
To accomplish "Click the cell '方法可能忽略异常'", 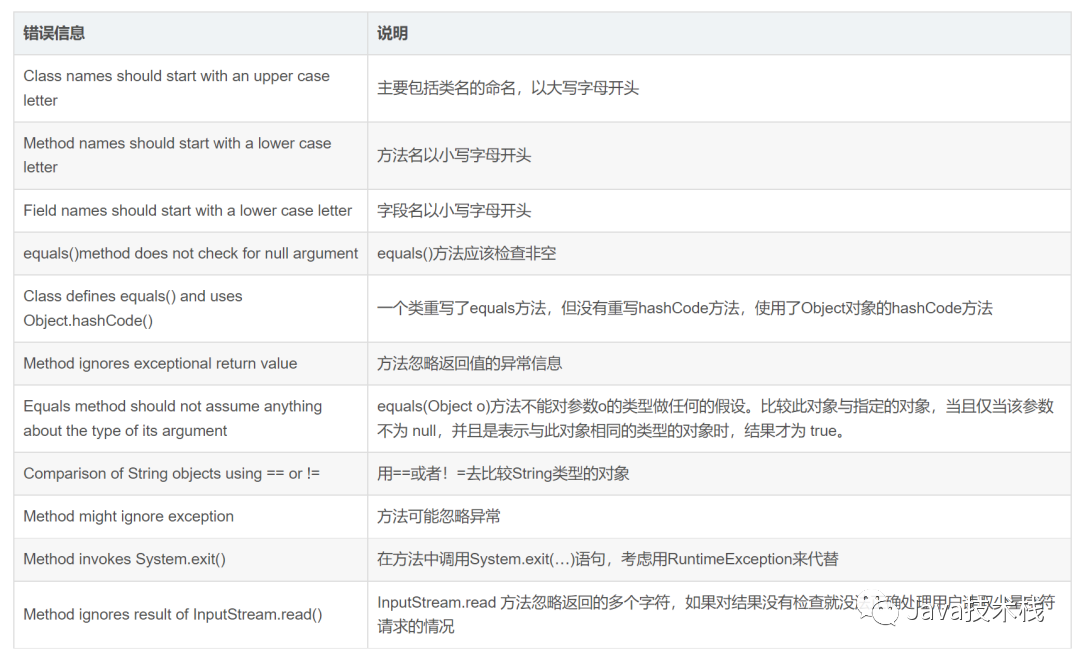I will pos(719,516).
